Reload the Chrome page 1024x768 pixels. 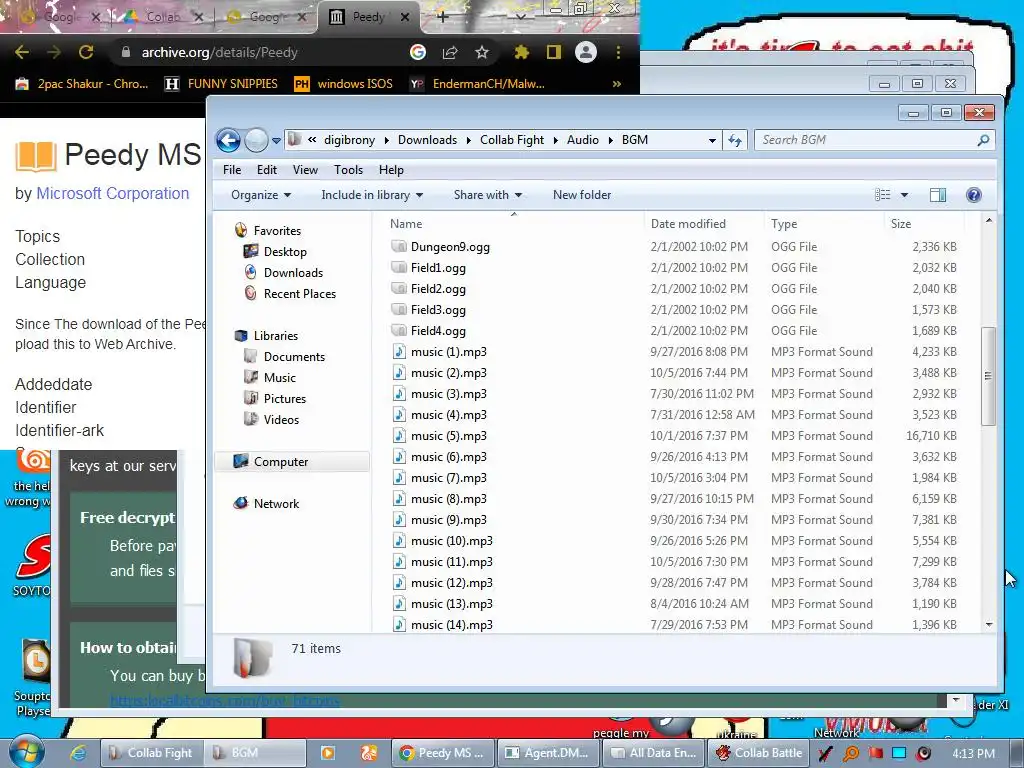click(x=86, y=52)
